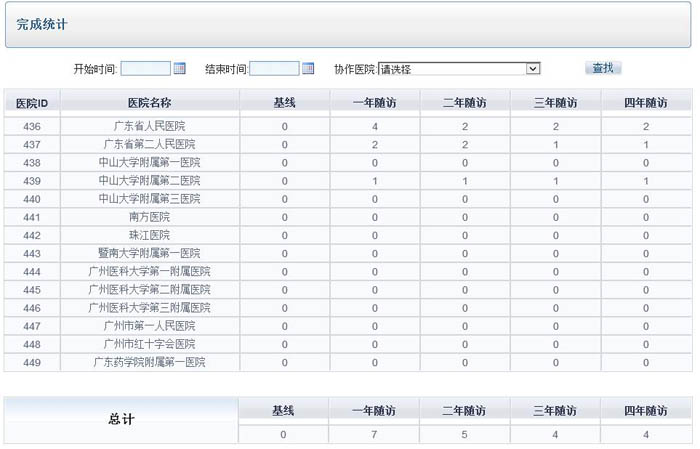Select hospital ID 449 cell
Image resolution: width=700 pixels, height=449 pixels.
tap(32, 362)
